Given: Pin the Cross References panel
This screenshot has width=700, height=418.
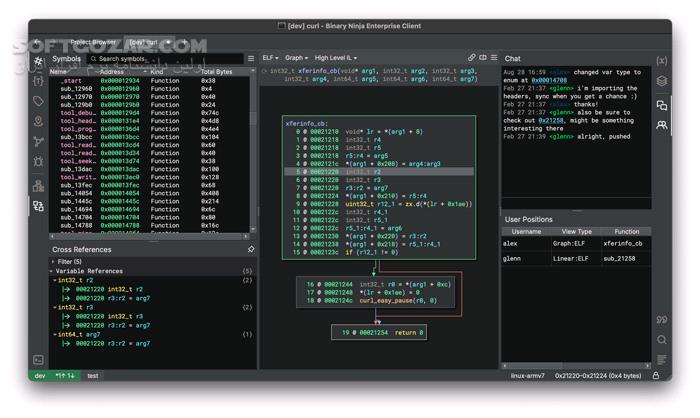Looking at the screenshot, I should (x=251, y=249).
